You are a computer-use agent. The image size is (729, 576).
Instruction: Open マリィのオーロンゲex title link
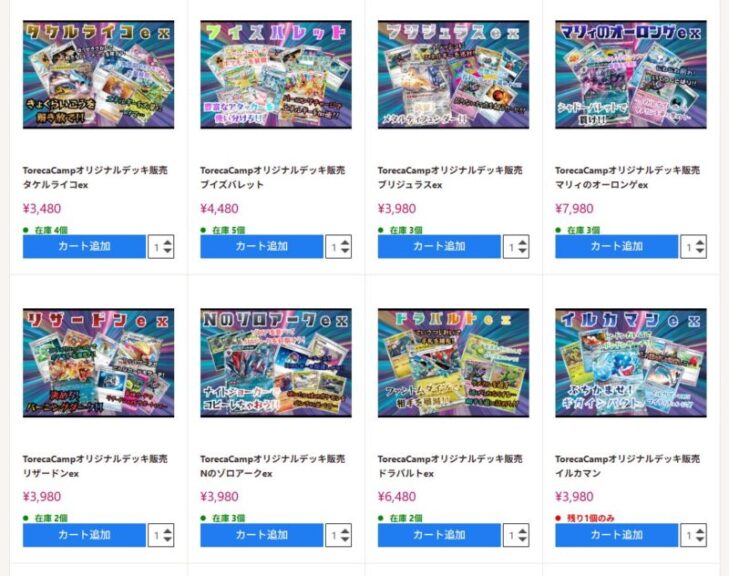pos(628,178)
